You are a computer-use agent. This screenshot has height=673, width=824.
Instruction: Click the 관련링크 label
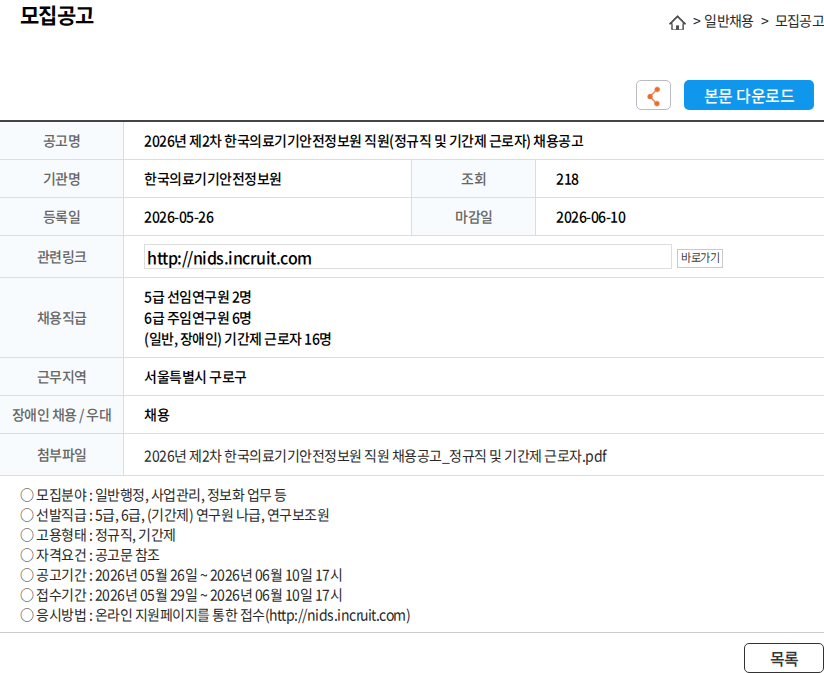point(61,257)
